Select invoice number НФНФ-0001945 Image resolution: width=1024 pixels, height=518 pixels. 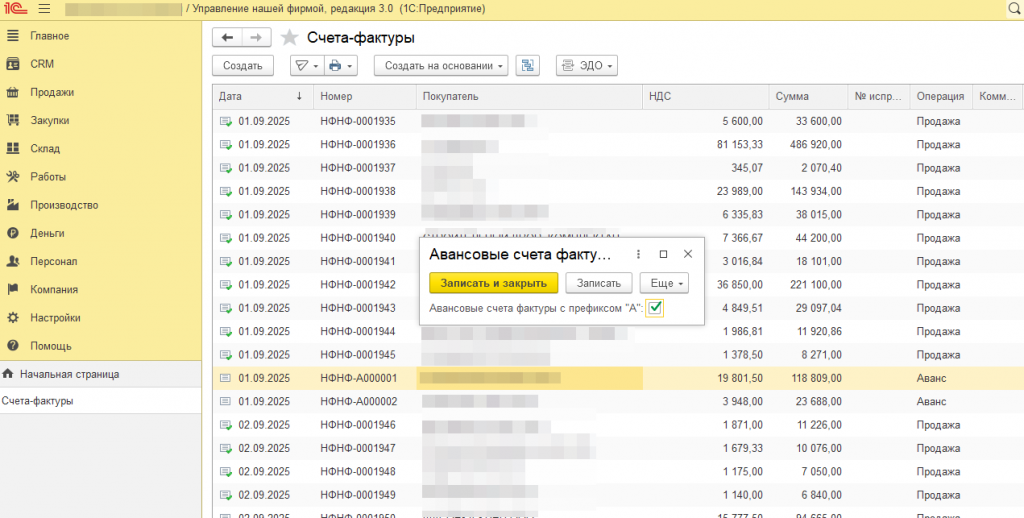pos(358,355)
